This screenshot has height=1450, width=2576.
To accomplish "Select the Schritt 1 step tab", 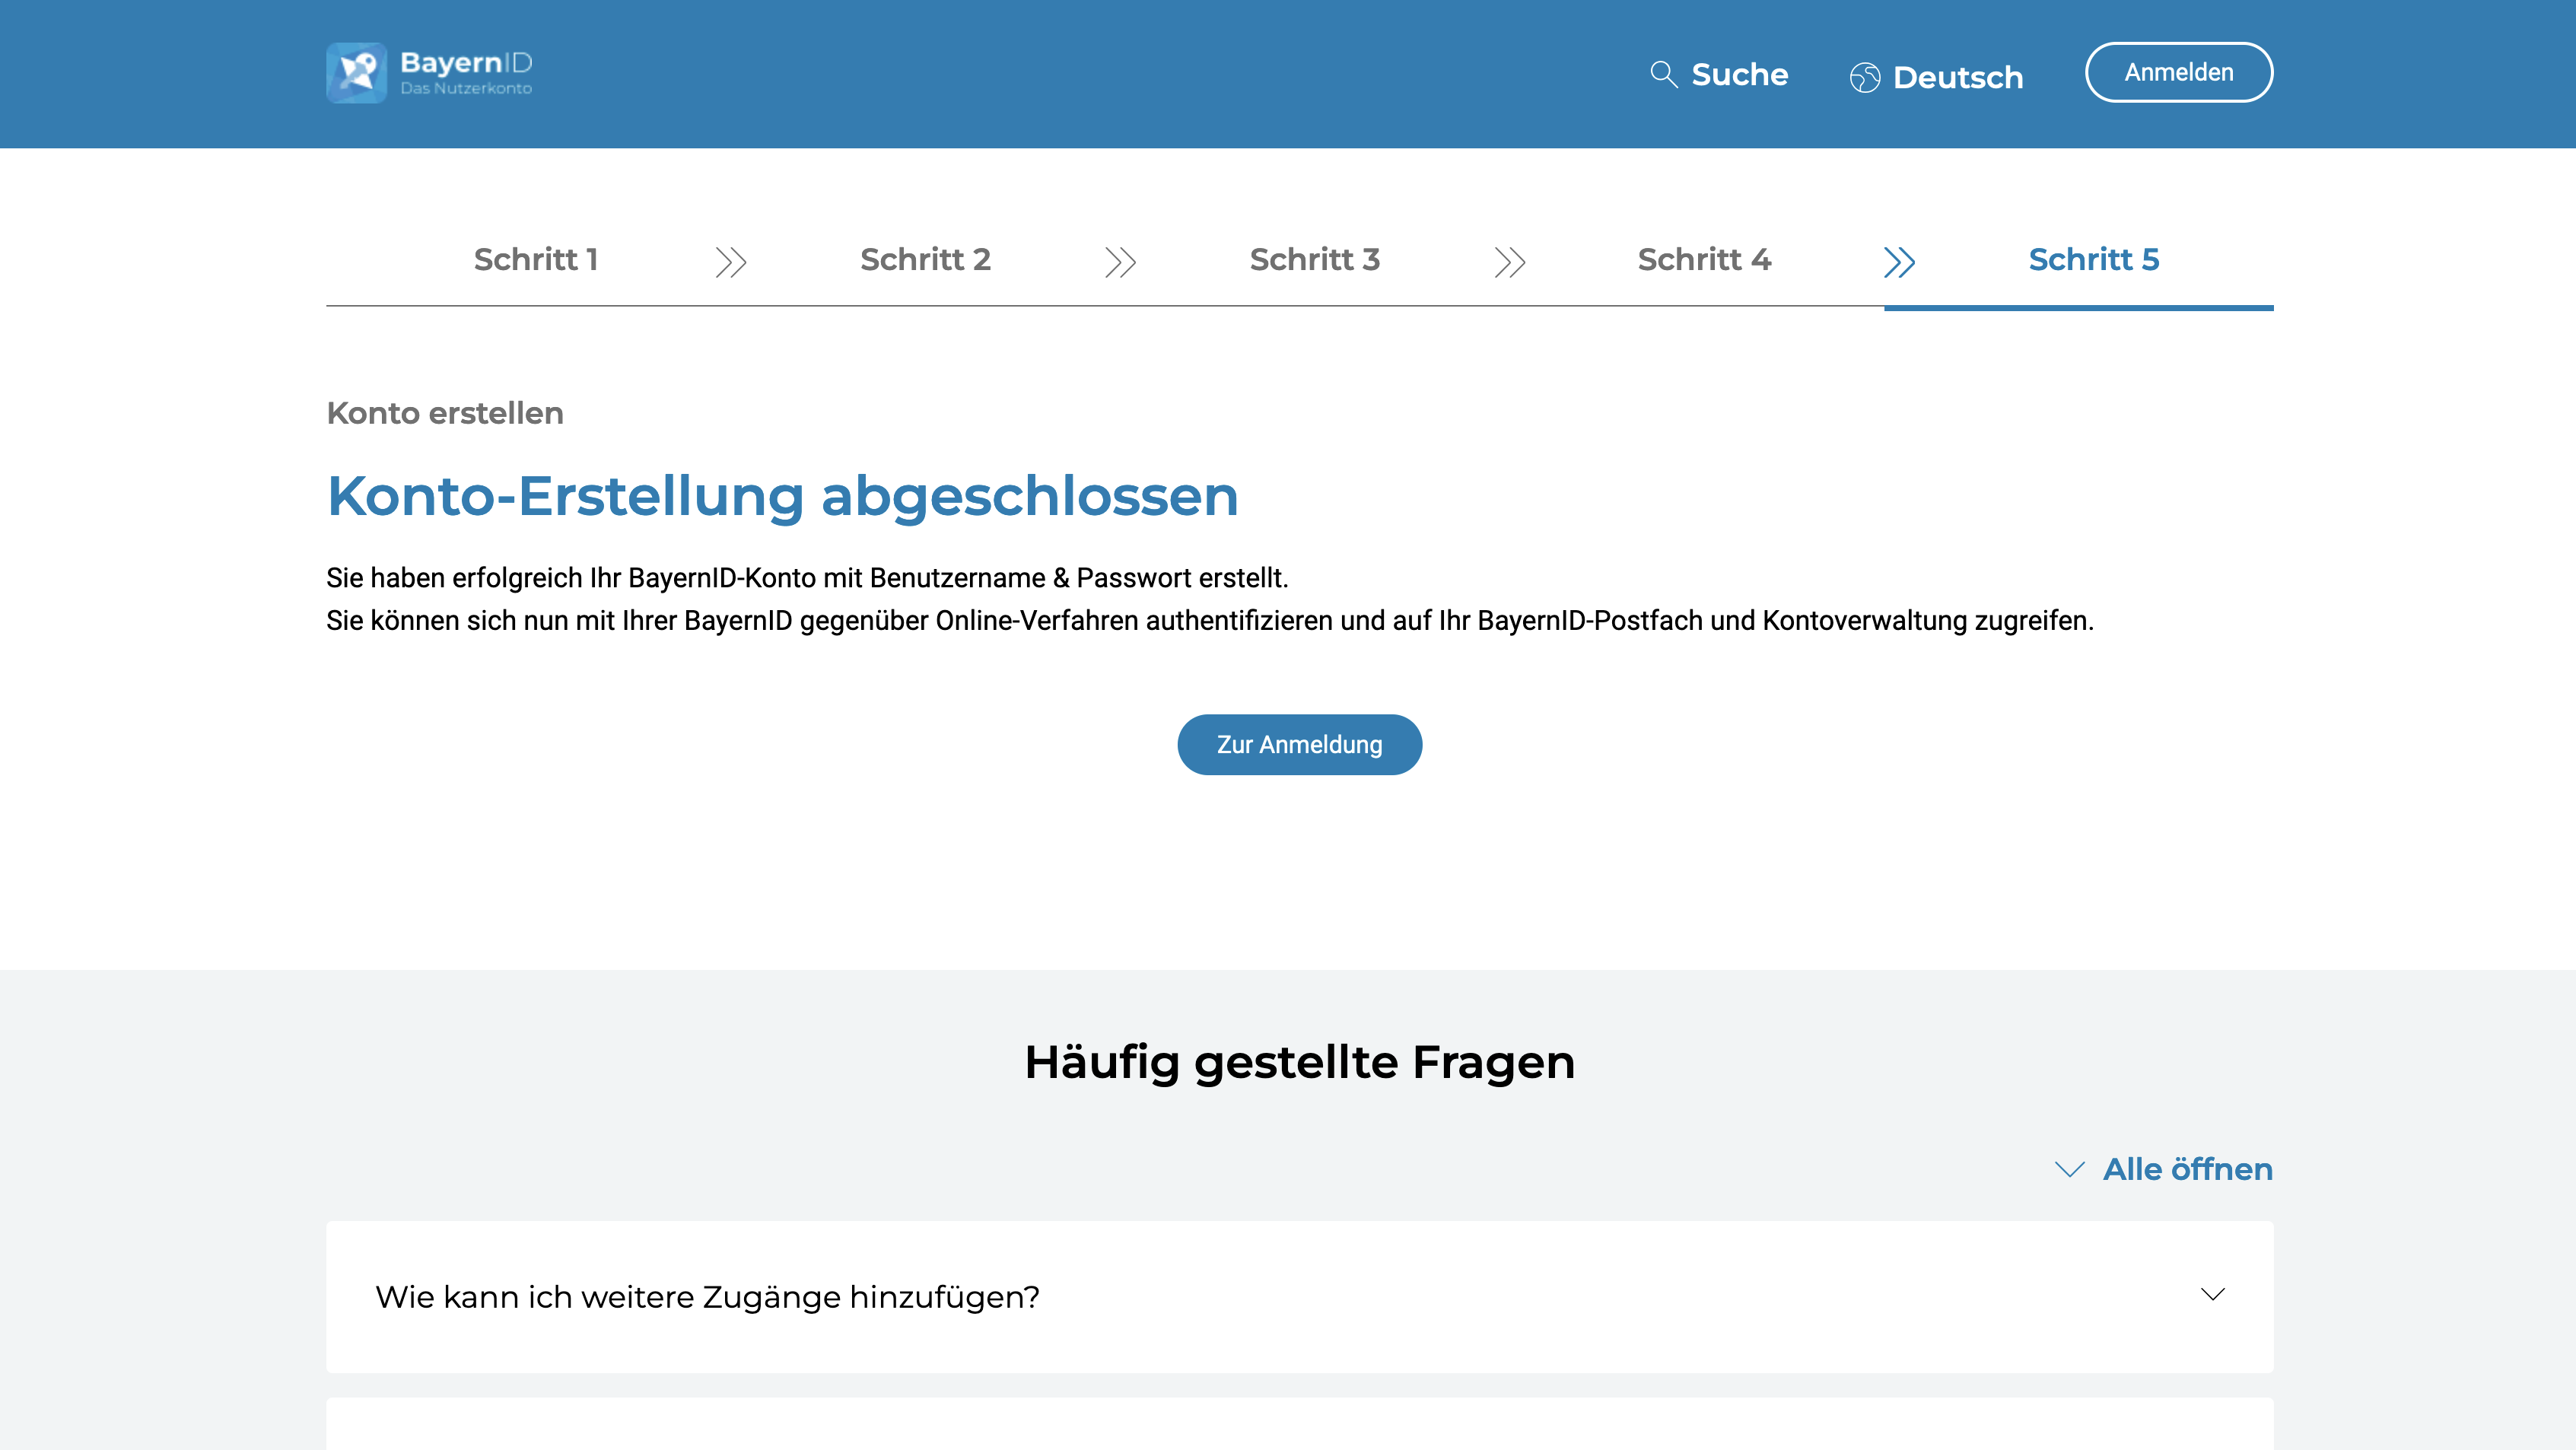I will coord(536,260).
